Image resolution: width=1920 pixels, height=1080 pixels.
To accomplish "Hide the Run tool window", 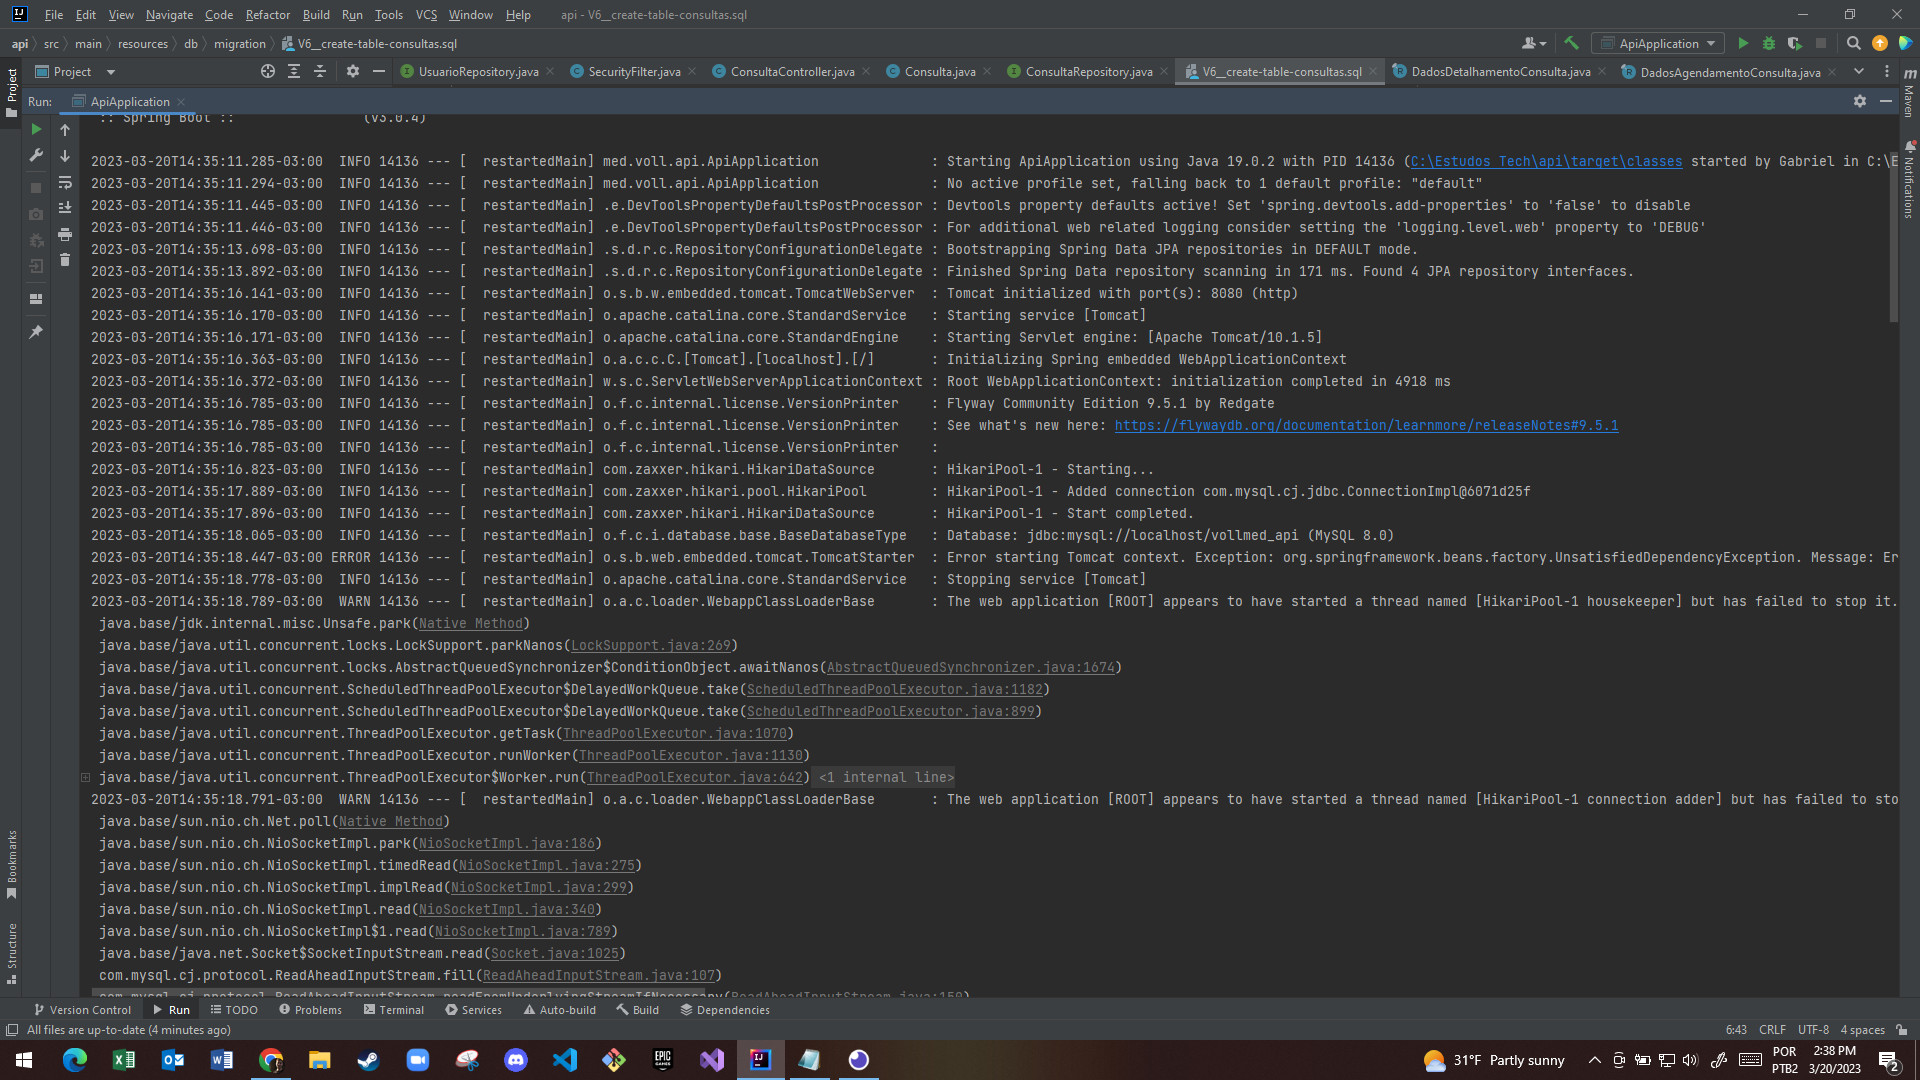I will [x=1886, y=101].
